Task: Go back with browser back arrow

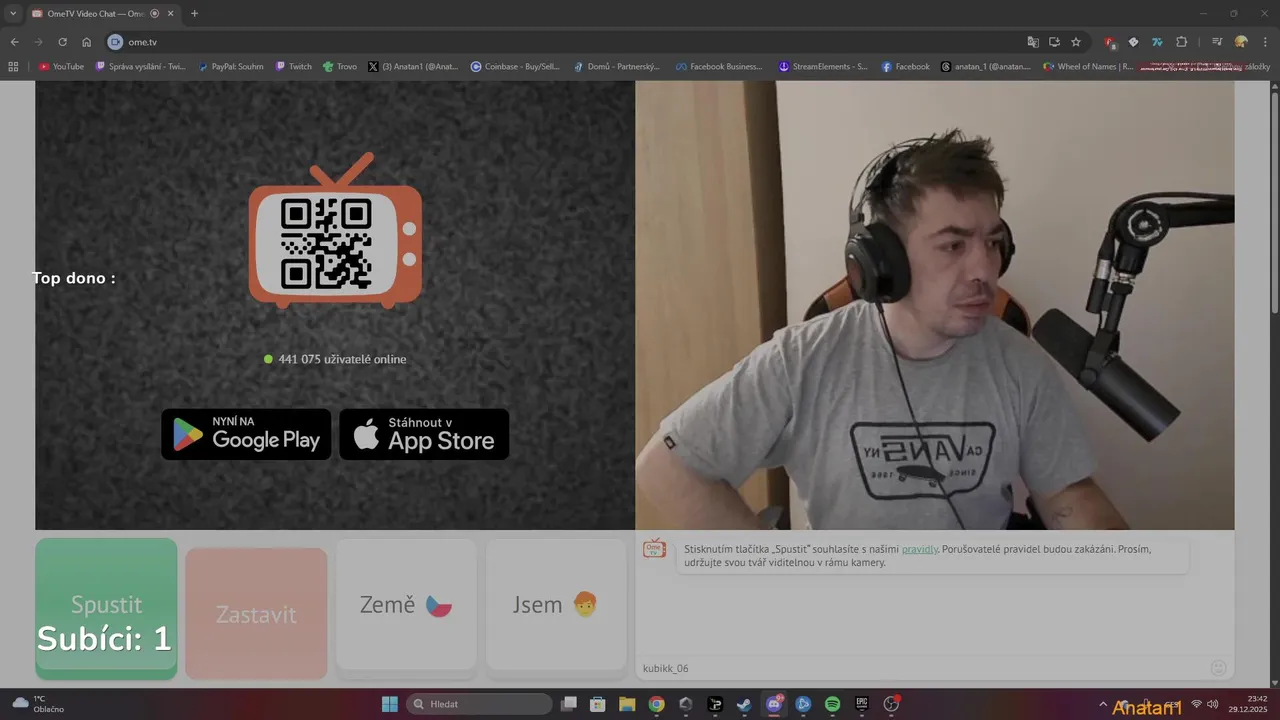Action: 14,42
